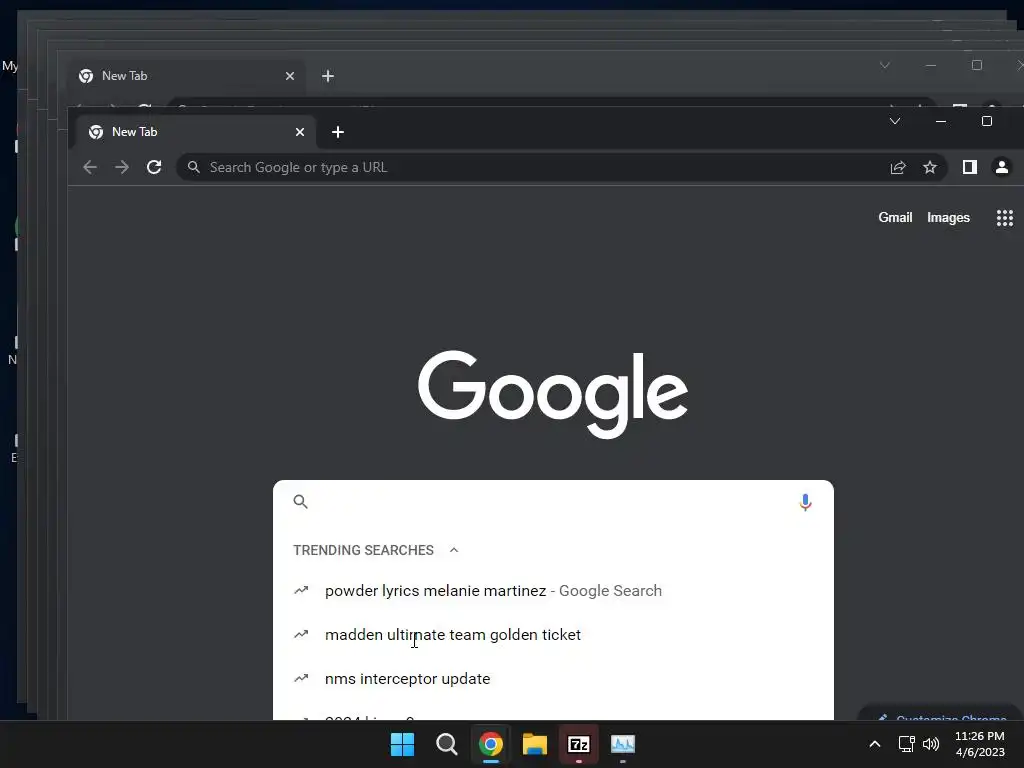Screen dimensions: 1024x768
Task: Show hidden system tray icons
Action: (875, 744)
